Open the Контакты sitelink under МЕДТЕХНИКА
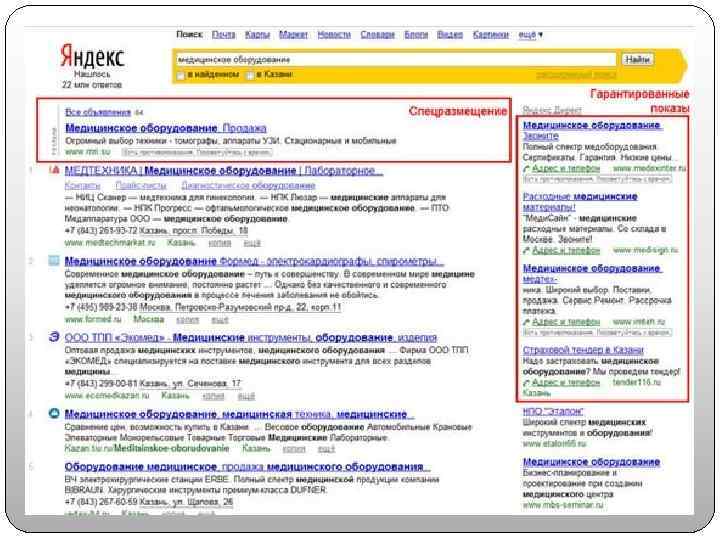 (82, 186)
